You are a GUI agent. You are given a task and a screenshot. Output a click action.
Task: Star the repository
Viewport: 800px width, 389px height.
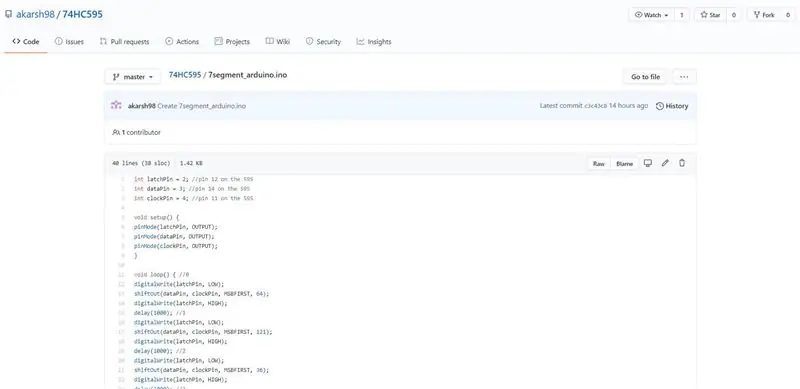[x=710, y=15]
